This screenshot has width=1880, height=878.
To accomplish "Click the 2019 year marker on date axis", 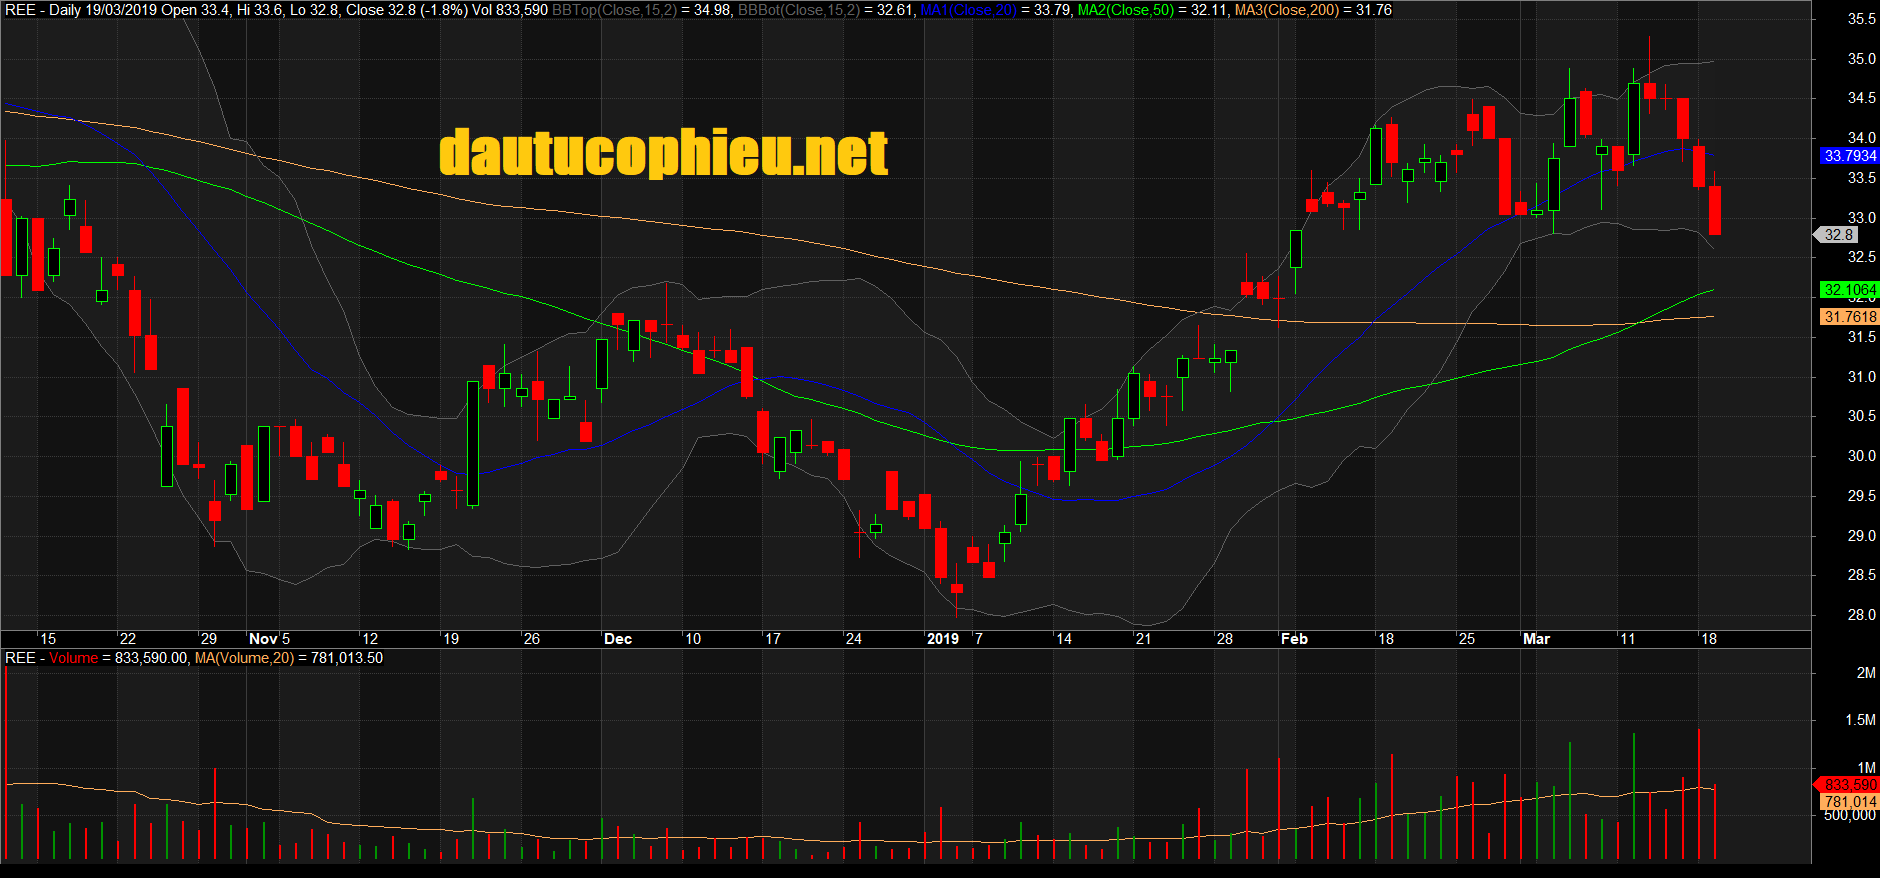I will [943, 639].
